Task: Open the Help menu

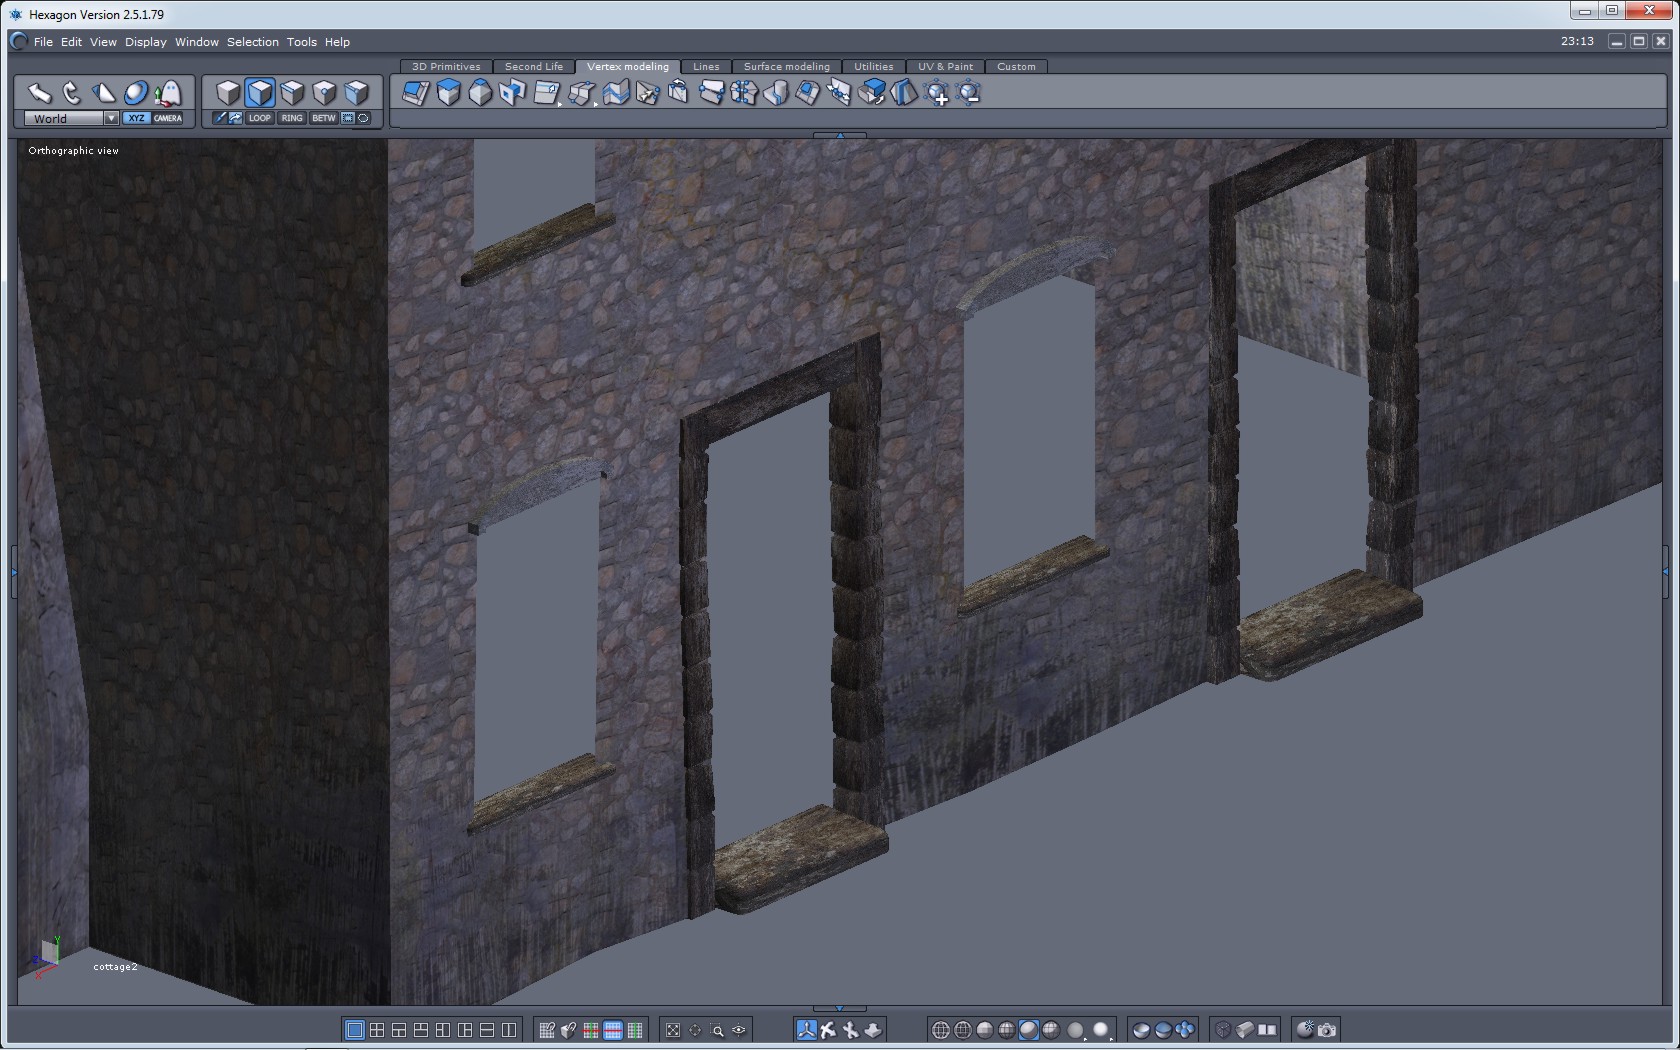Action: tap(338, 42)
